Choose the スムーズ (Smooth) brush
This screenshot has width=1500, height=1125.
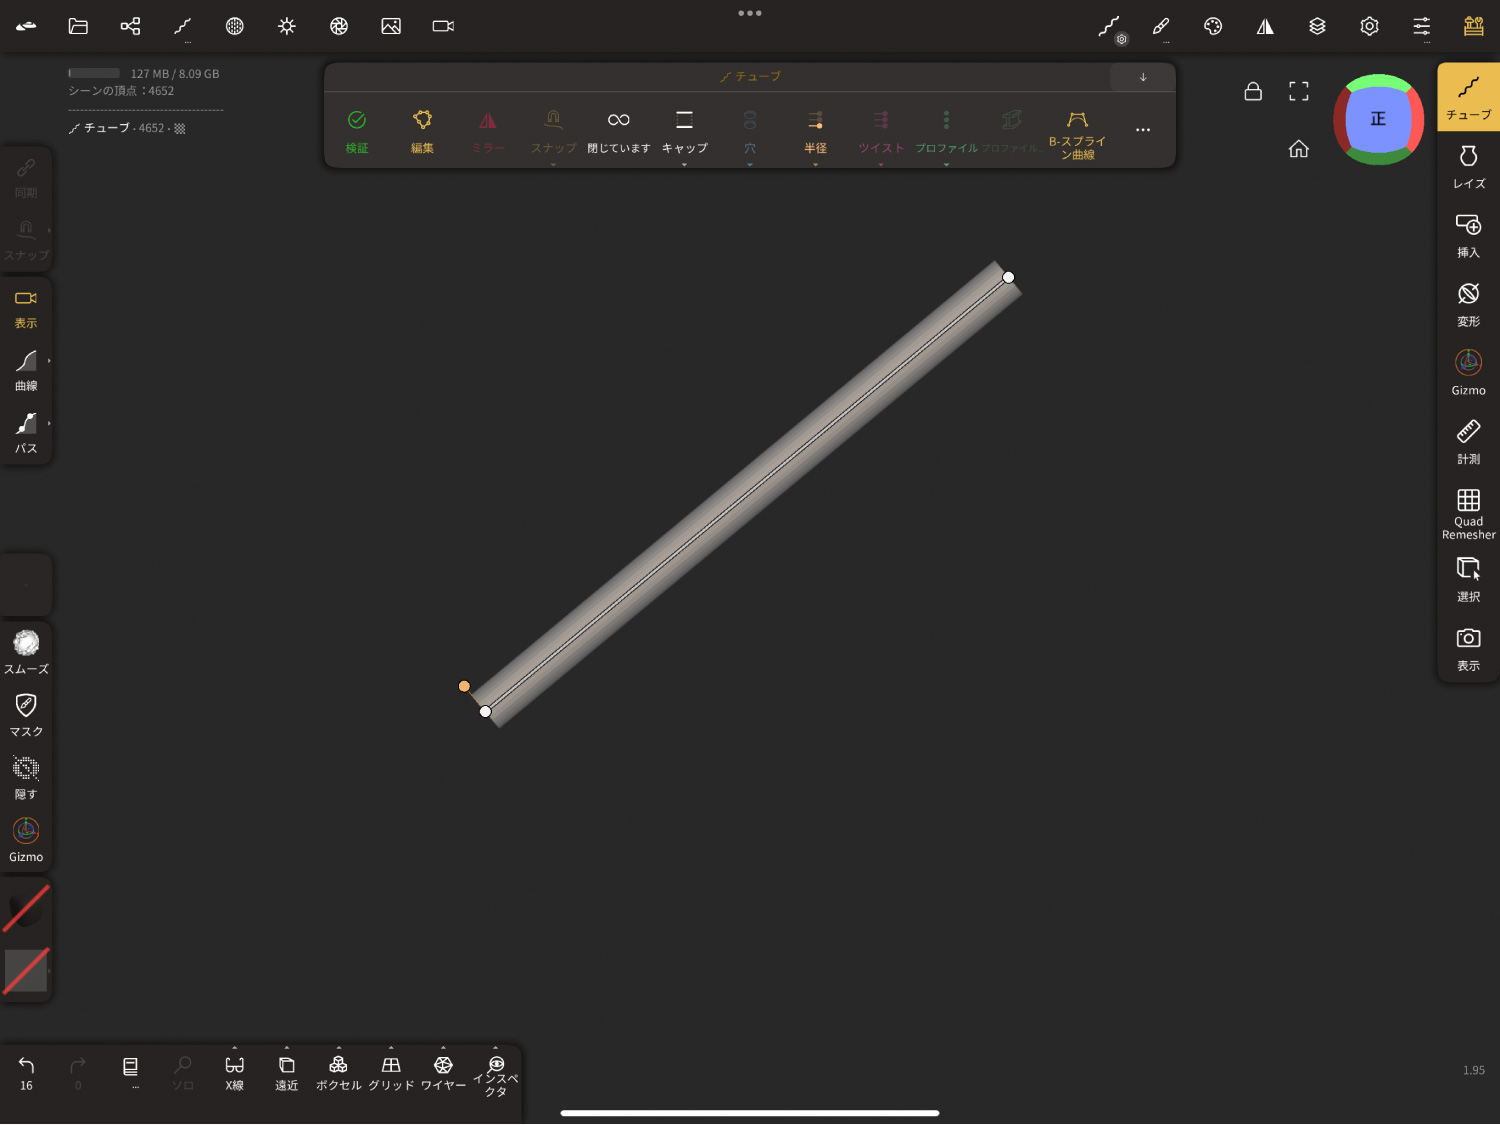(26, 652)
